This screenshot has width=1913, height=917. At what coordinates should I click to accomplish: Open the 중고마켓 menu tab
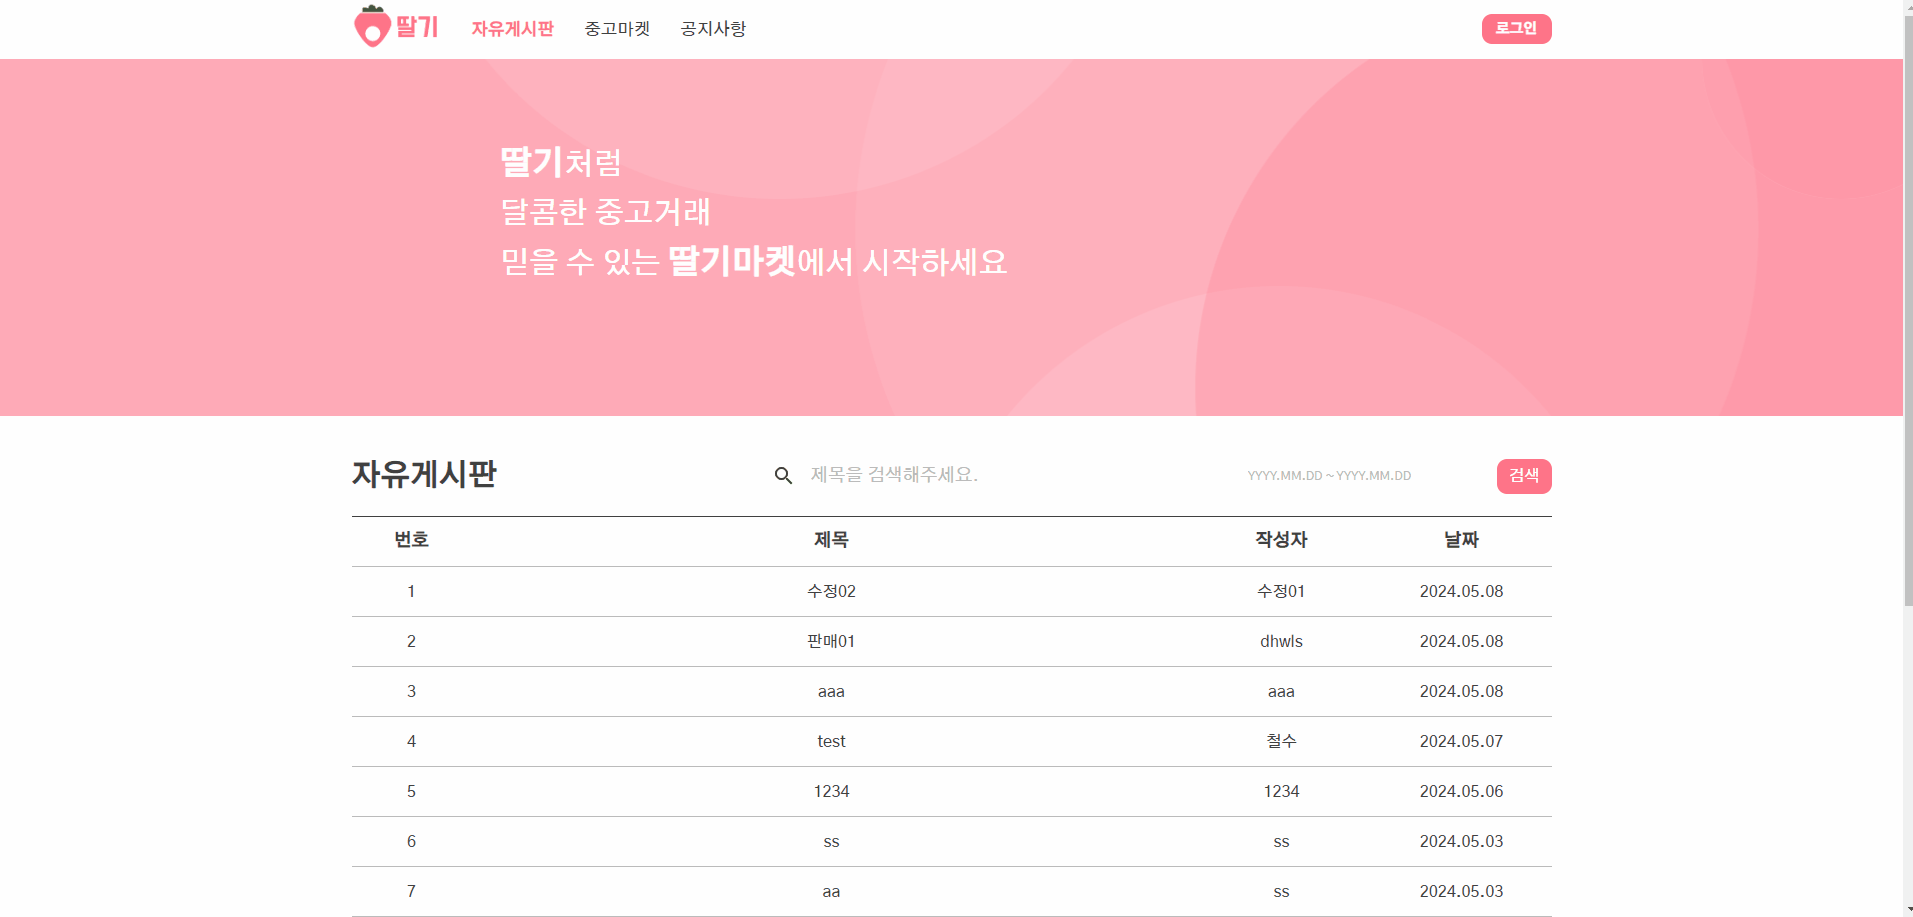pos(617,29)
